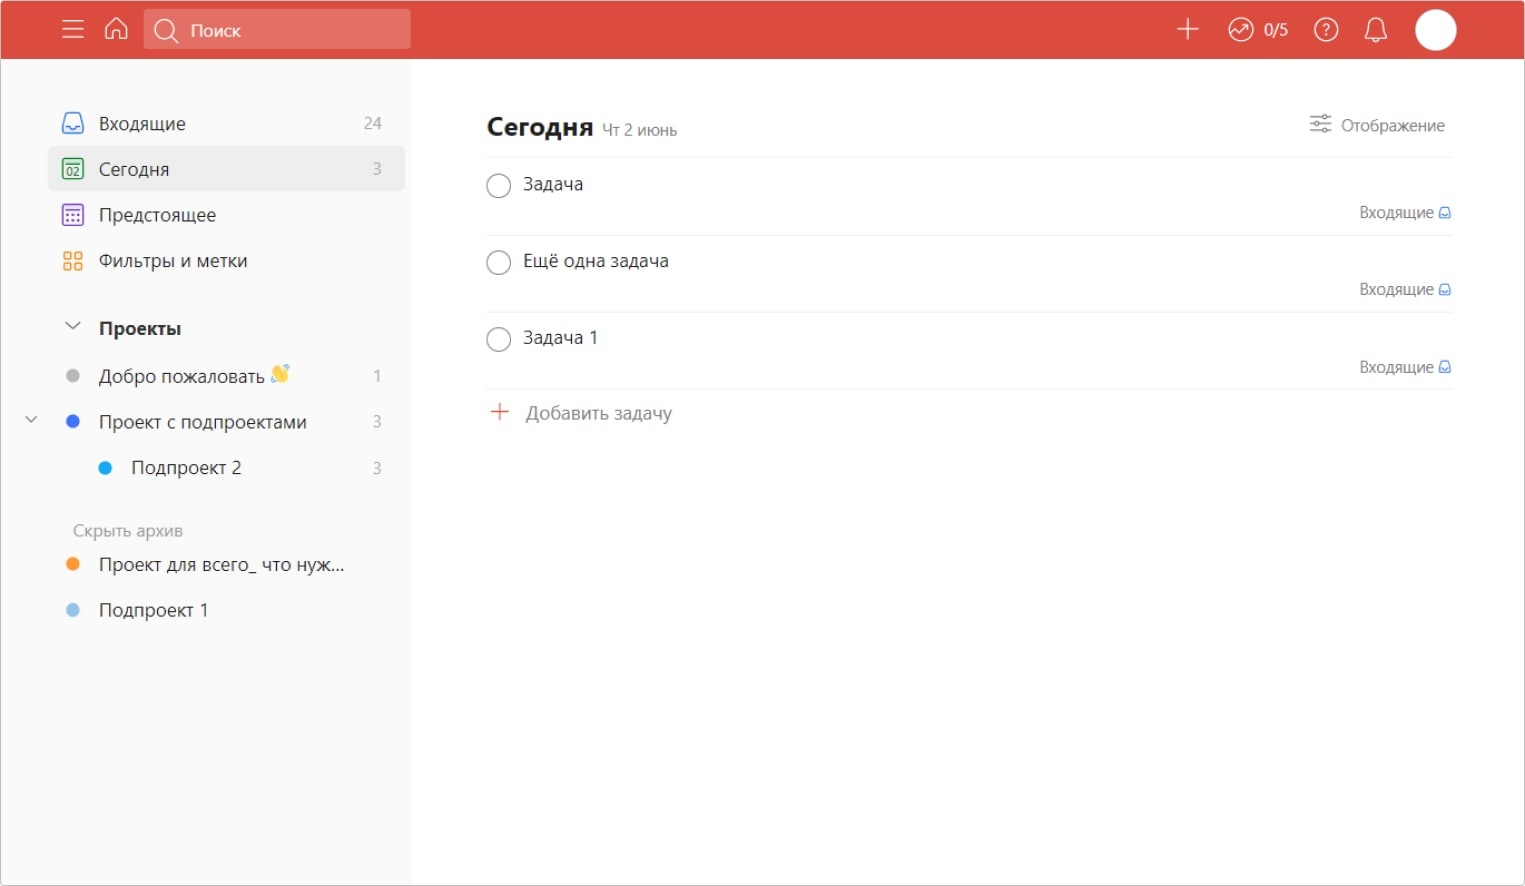Click the Входящие counter 24
Viewport: 1525px width, 886px height.
pyautogui.click(x=372, y=123)
